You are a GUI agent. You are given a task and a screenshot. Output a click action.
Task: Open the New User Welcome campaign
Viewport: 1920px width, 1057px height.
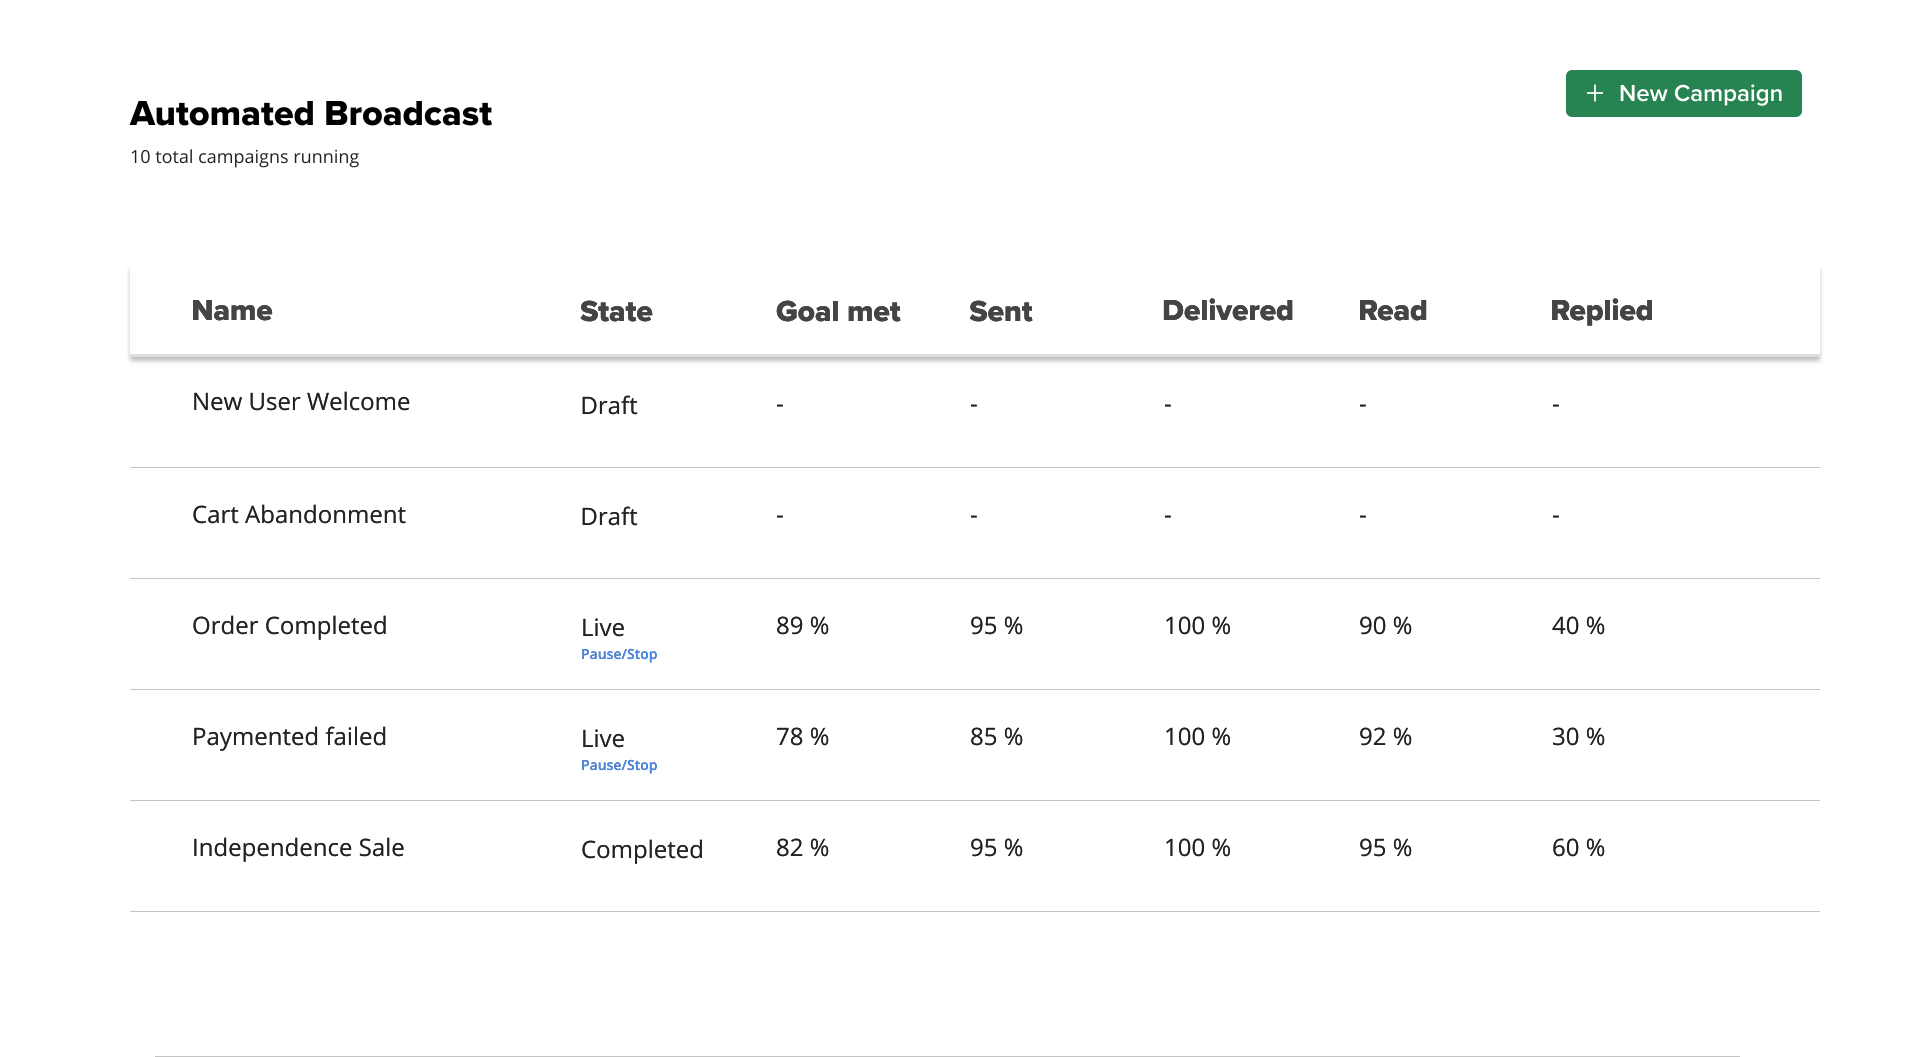tap(301, 401)
